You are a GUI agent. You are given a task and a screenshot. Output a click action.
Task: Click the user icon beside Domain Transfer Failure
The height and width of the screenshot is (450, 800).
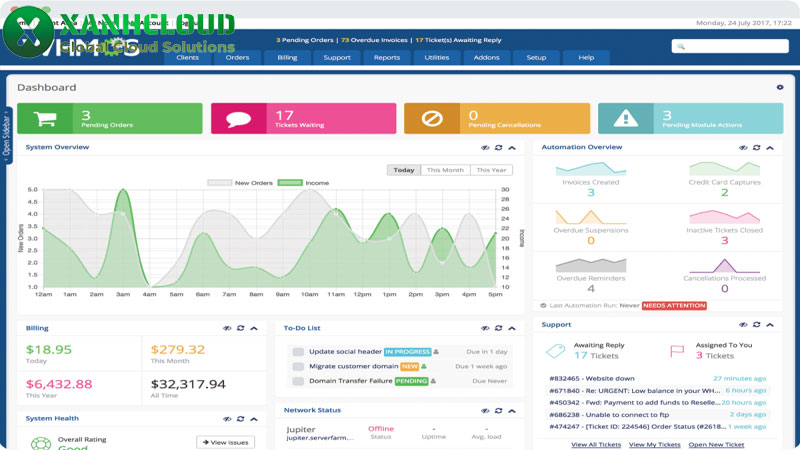pyautogui.click(x=433, y=381)
